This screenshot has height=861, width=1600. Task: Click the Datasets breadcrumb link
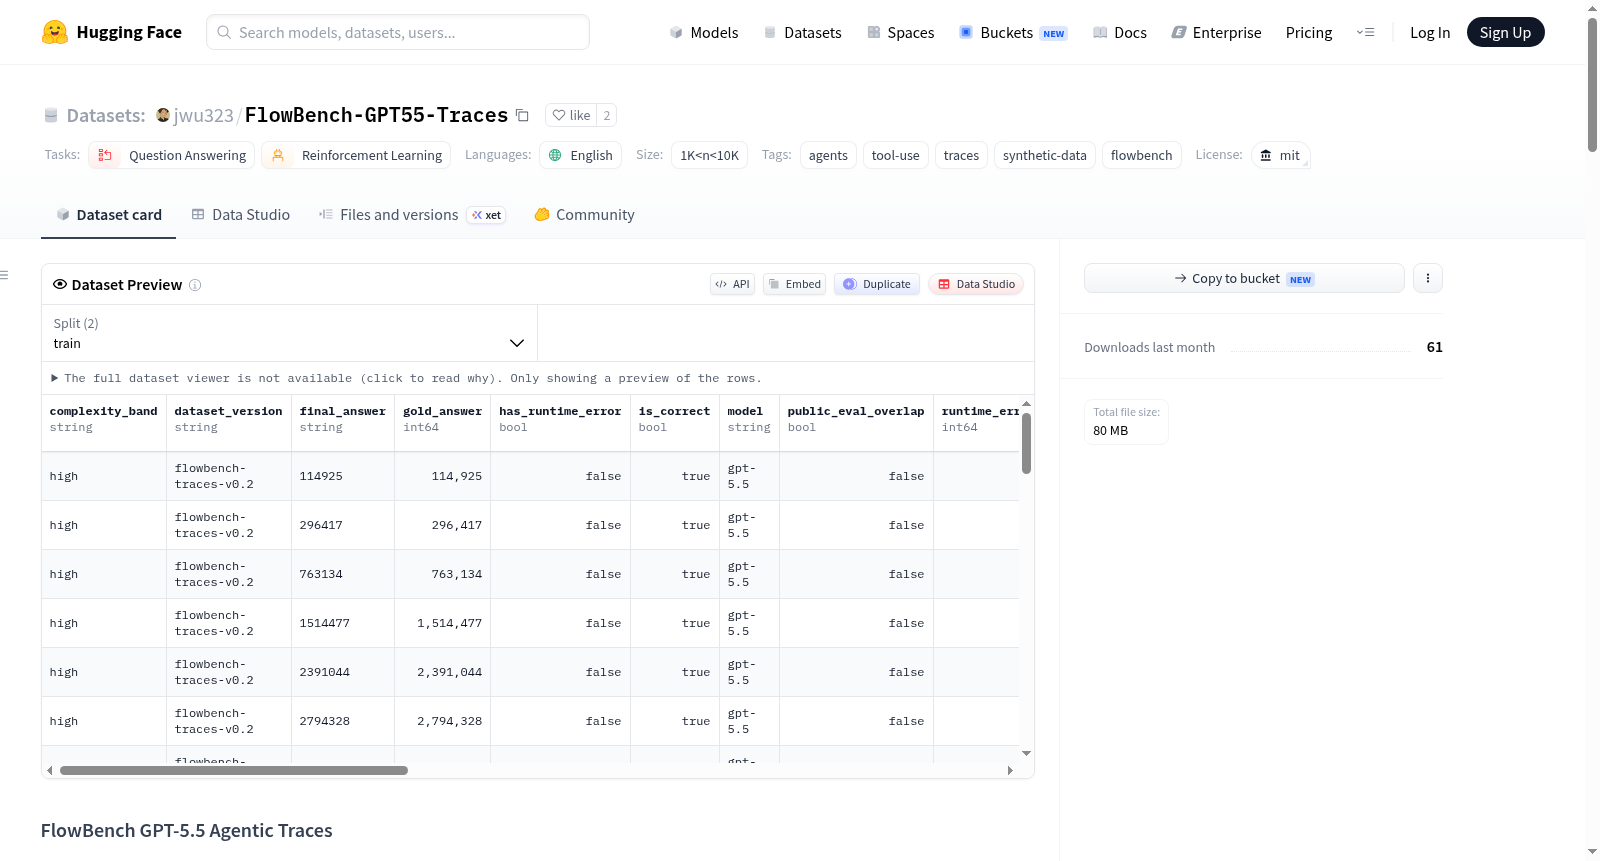(106, 115)
